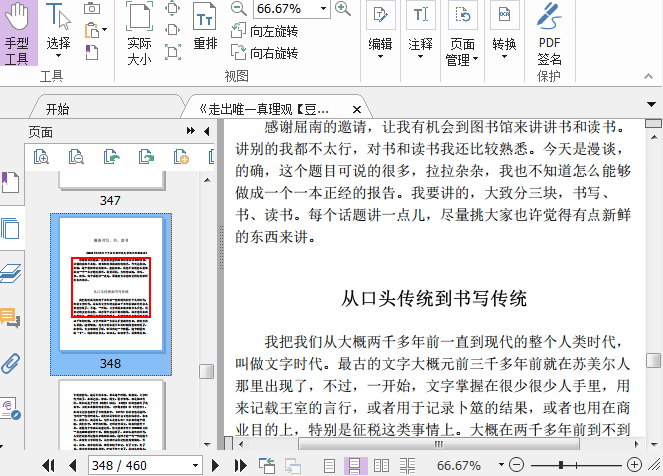663x476 pixels.
Task: Click the fit page icon
Action: pos(173,8)
